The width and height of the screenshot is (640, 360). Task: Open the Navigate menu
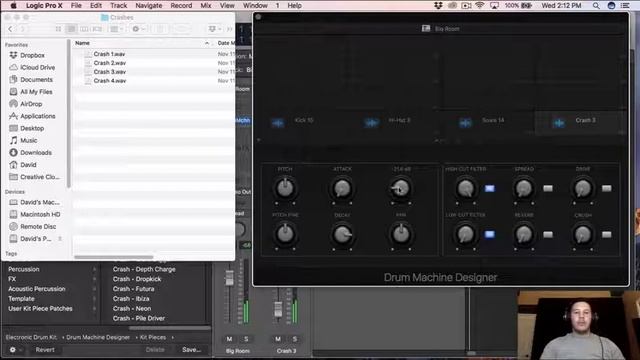(149, 6)
